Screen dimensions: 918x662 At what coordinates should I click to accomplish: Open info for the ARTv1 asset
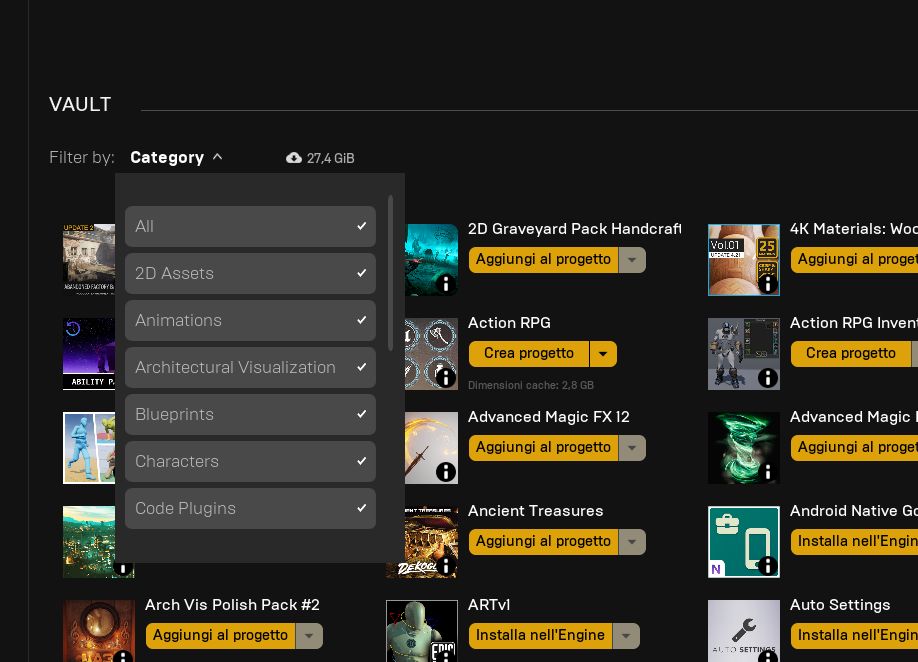tap(445, 657)
